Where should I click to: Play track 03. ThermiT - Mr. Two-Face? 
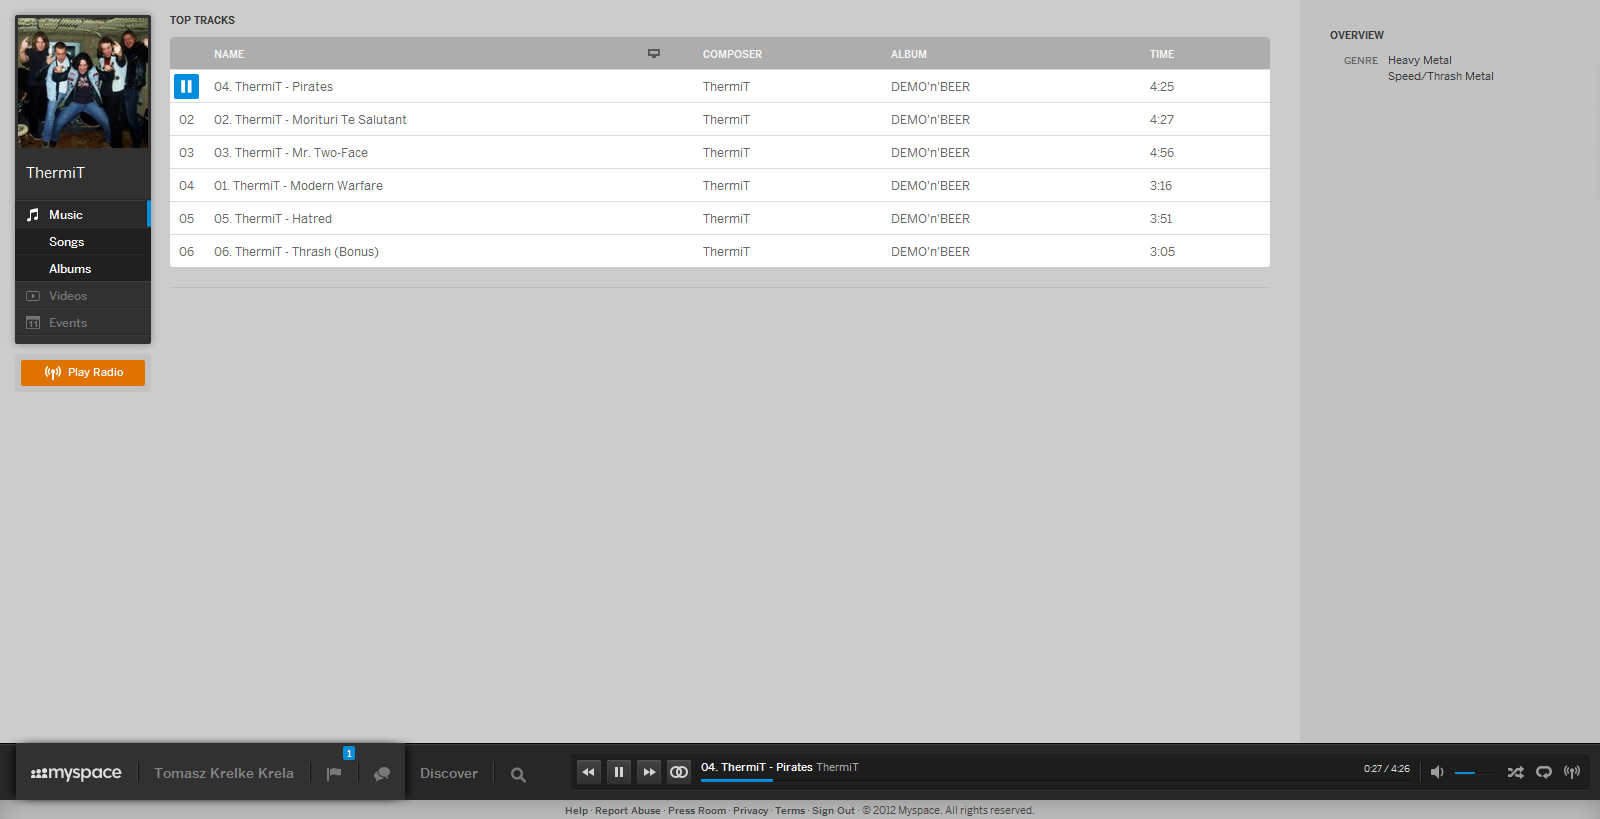click(291, 153)
